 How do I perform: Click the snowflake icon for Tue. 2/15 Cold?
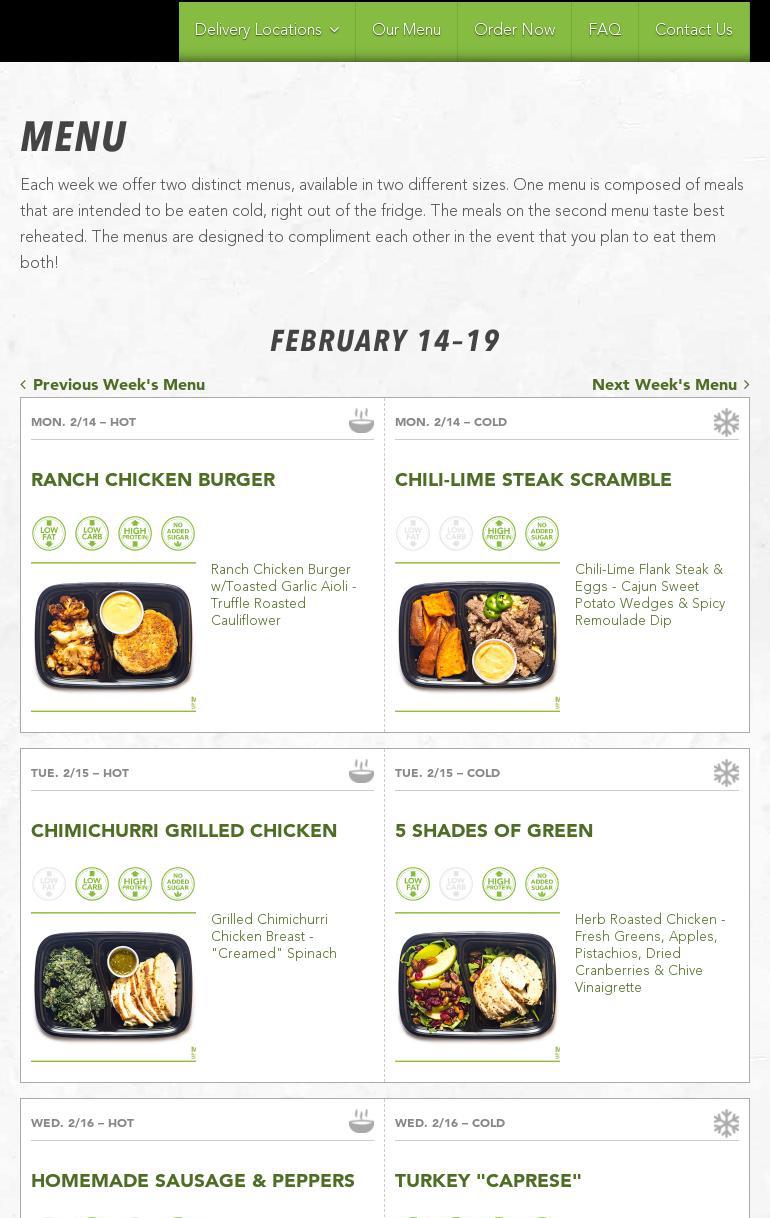(726, 773)
